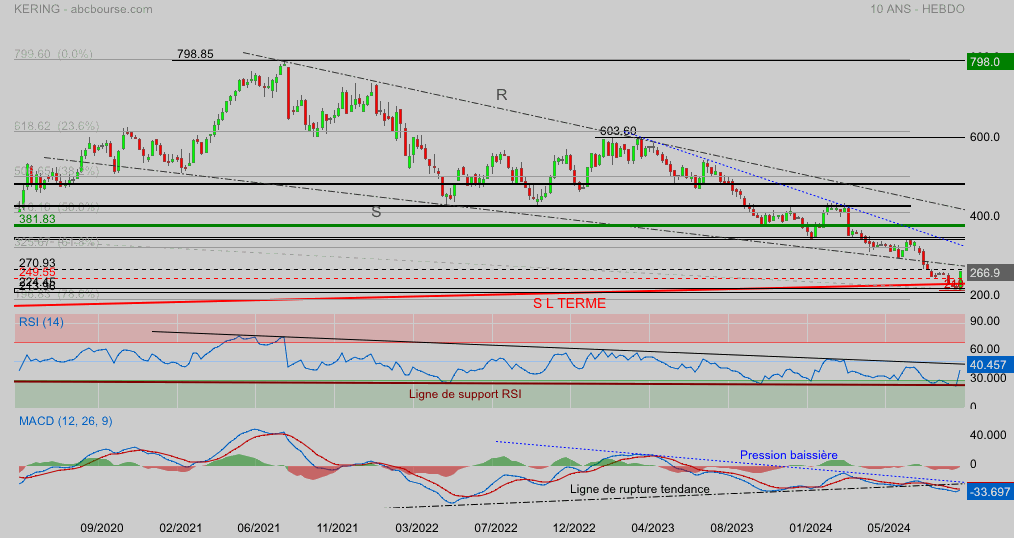Screen dimensions: 1014x538
Task: Click the 600.0 price axis label
Action: click(985, 138)
